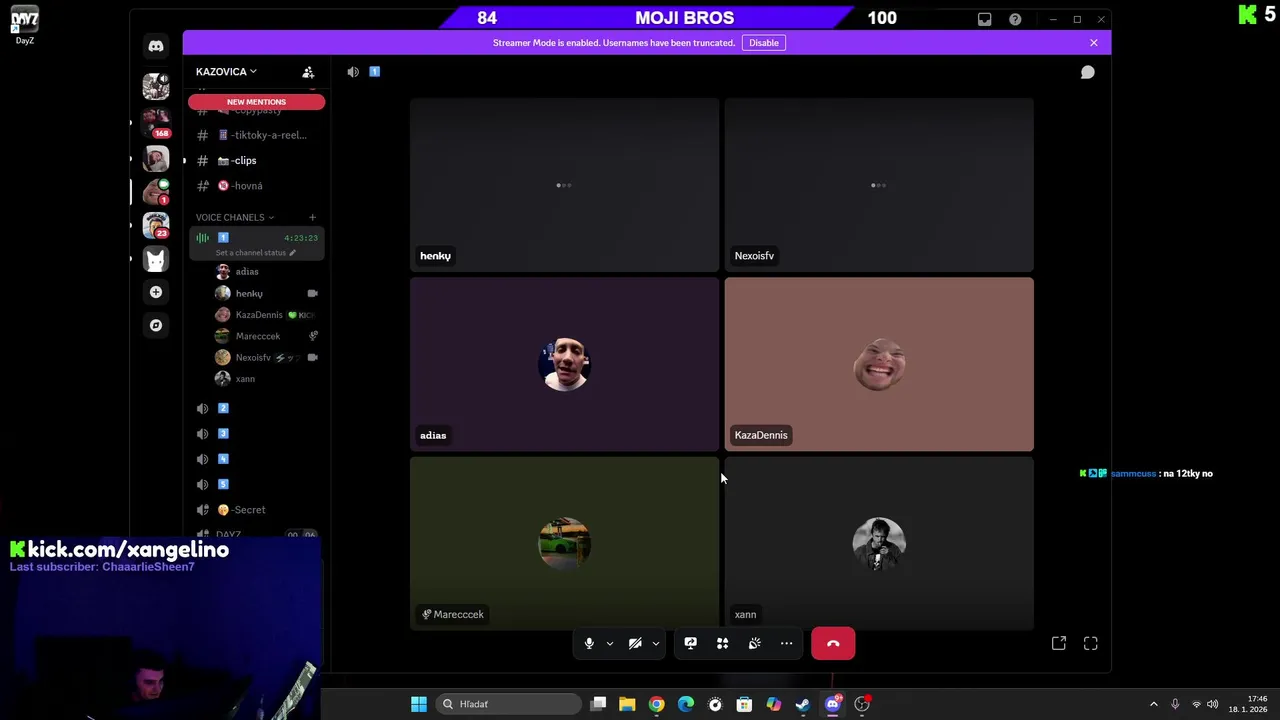
Task: Click the Windows search box Hľadať
Action: (x=510, y=704)
